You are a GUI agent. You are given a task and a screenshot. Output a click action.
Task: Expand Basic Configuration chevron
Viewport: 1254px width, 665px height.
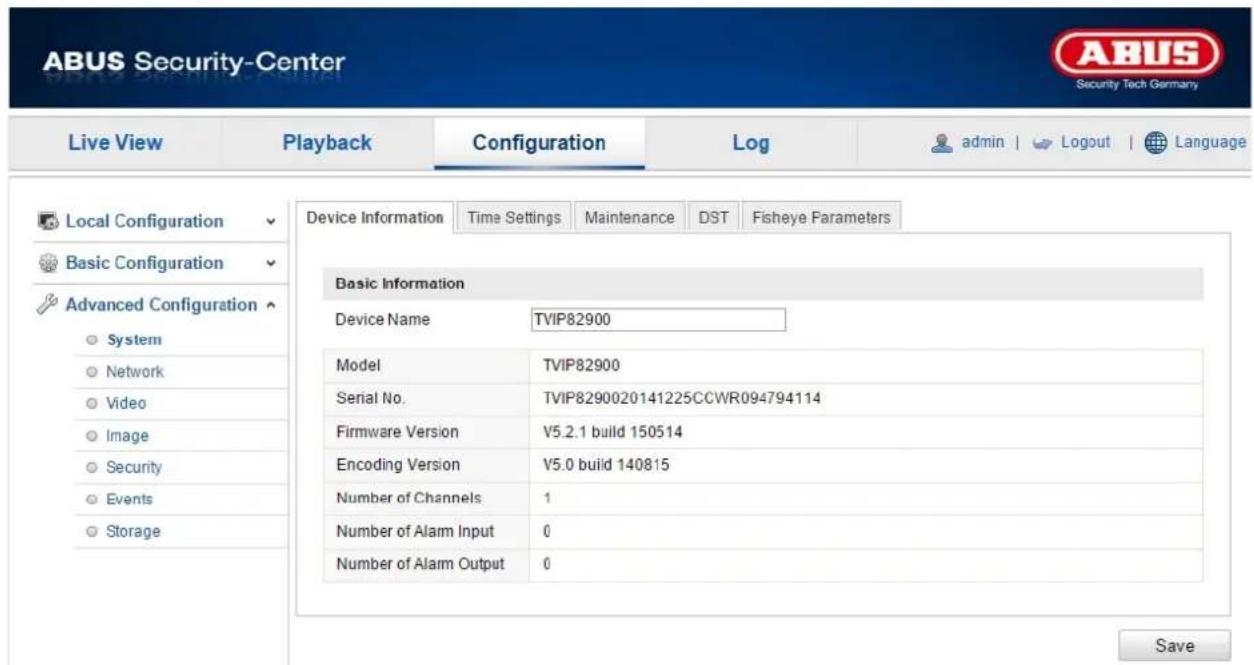(x=269, y=263)
